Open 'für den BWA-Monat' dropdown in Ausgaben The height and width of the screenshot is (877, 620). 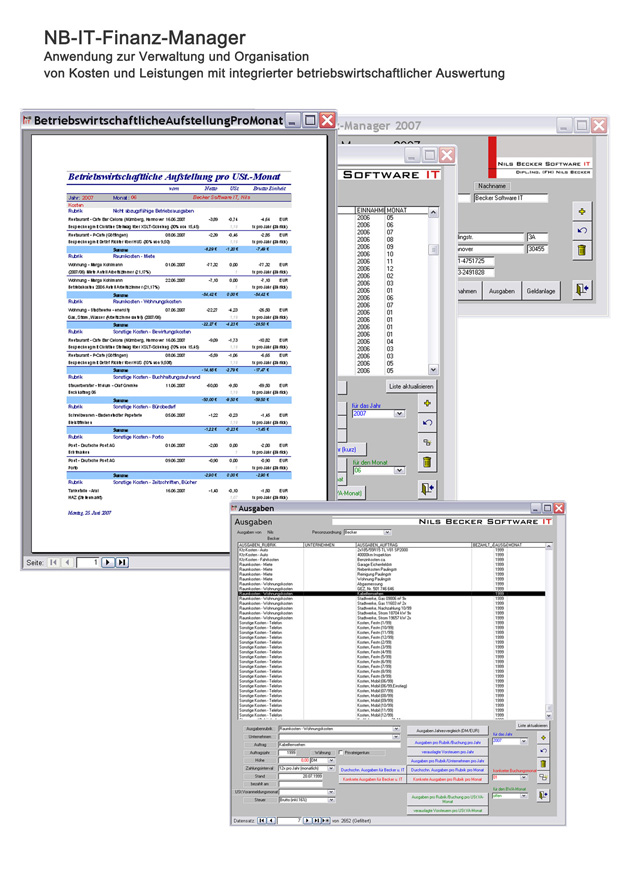(x=524, y=796)
